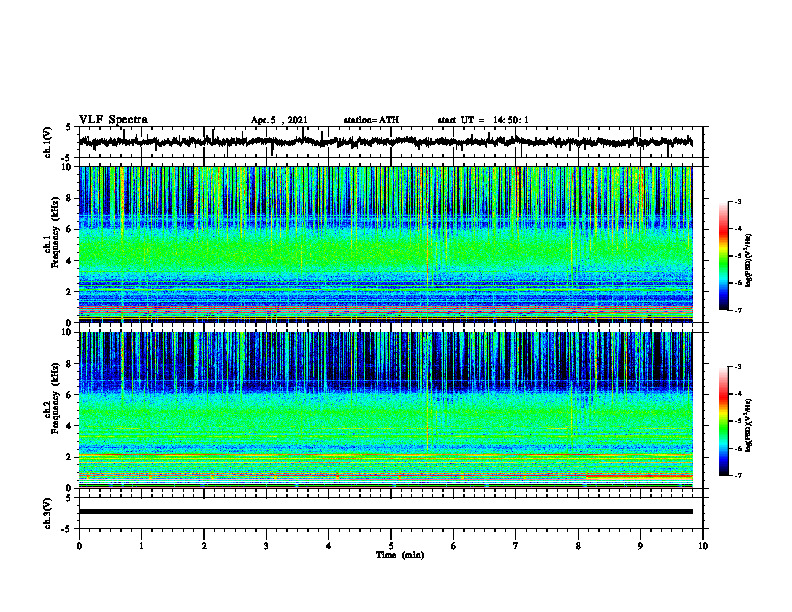Screen dimensions: 792x612
Task: Click the "-3" tick on ch.2 colorbar
Action: (737, 367)
